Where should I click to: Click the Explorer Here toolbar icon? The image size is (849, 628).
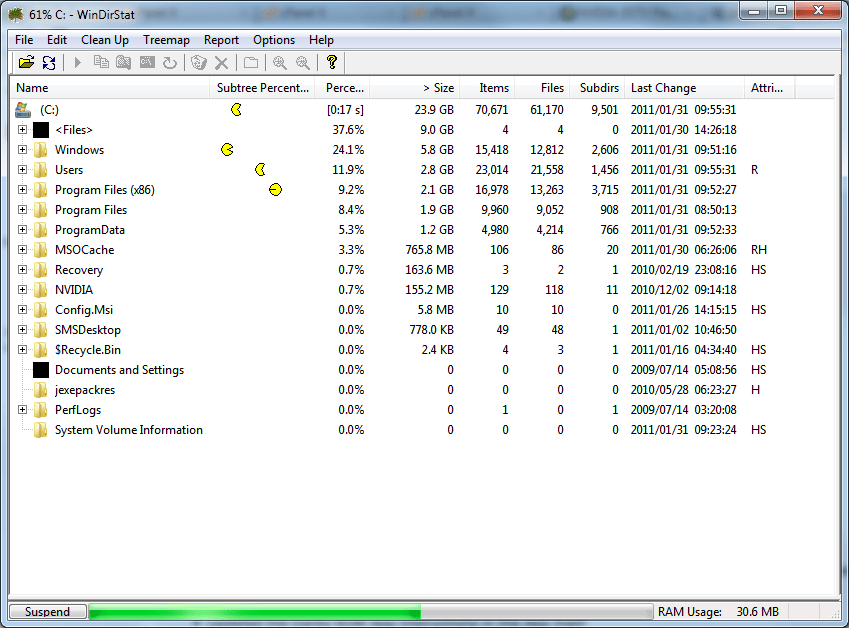click(123, 63)
